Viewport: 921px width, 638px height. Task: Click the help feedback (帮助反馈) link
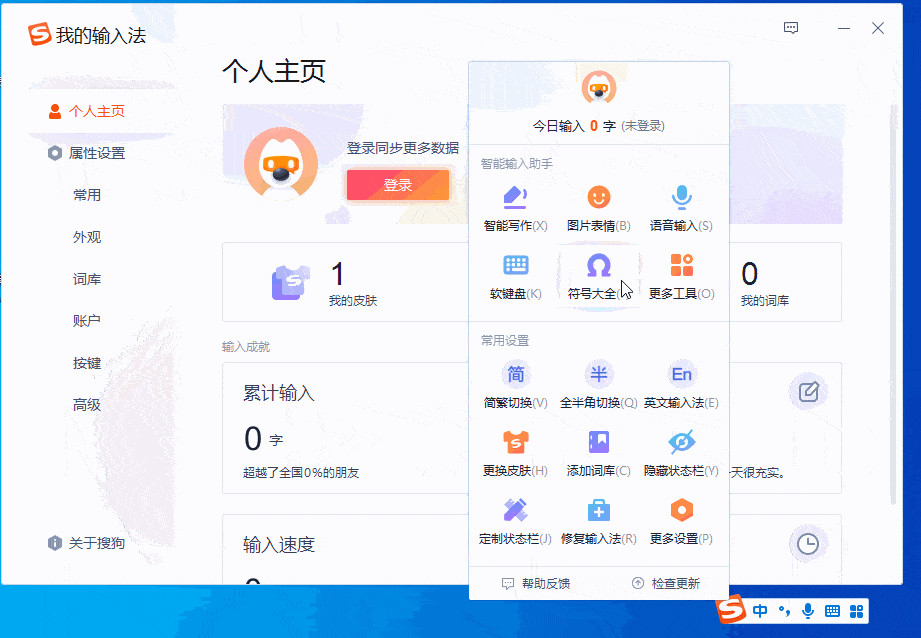pos(536,583)
